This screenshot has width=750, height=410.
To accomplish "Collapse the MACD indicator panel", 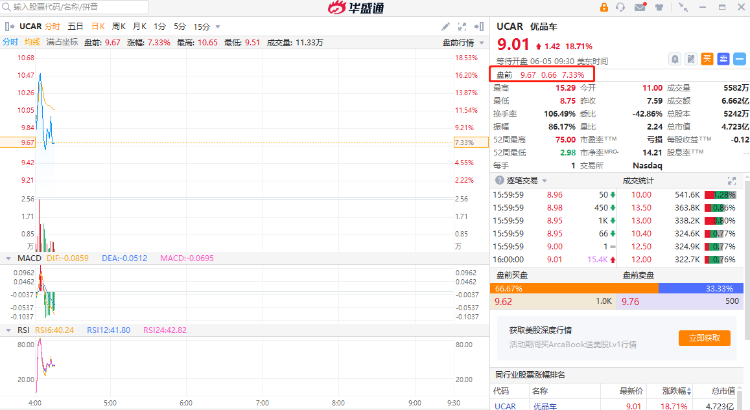I will coord(8,258).
